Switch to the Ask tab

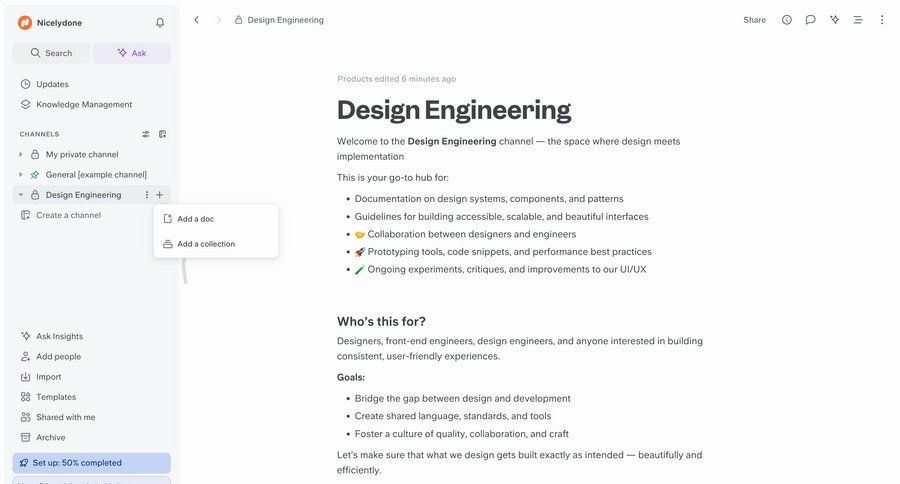pos(131,53)
